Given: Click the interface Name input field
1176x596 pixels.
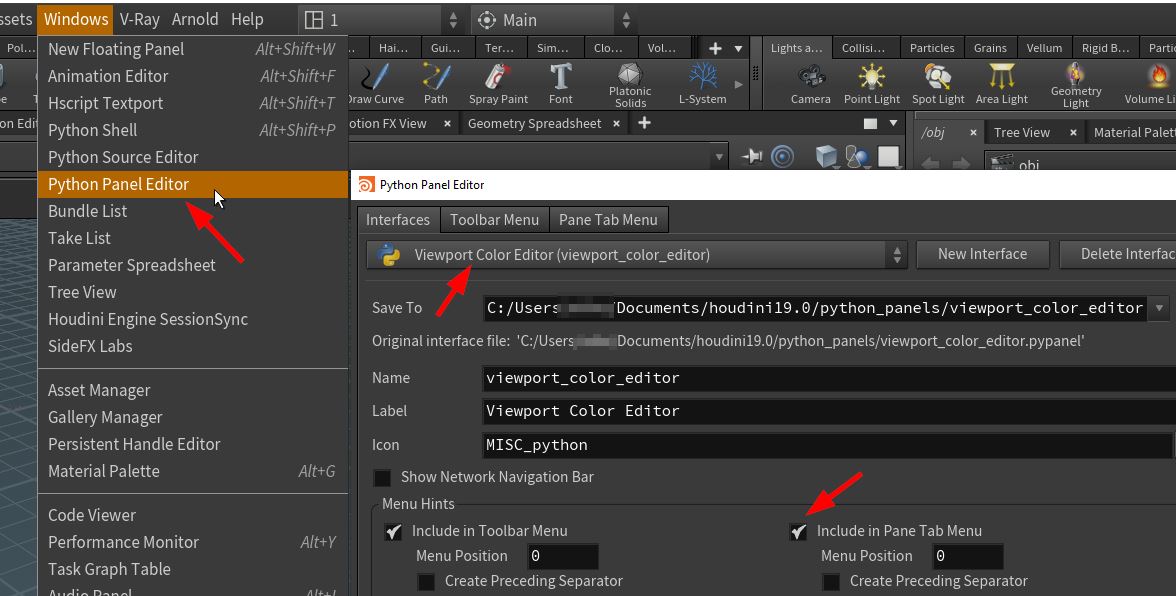Looking at the screenshot, I should pos(829,378).
